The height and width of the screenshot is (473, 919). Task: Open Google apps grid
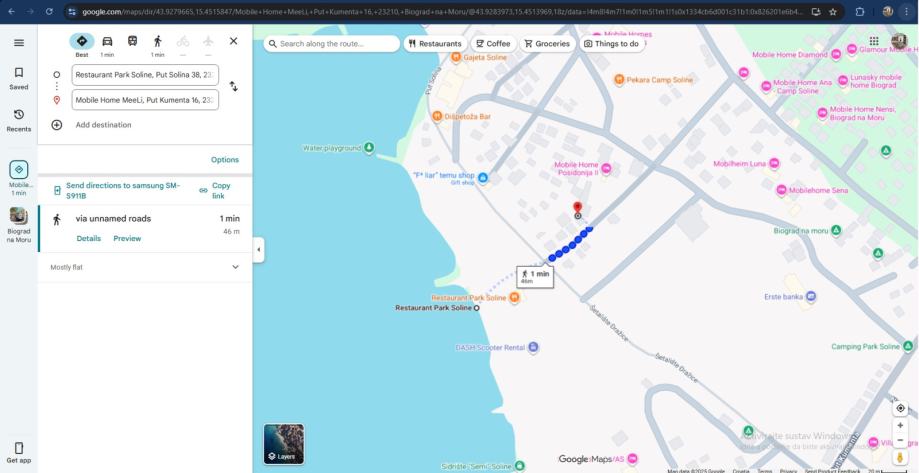pos(874,41)
